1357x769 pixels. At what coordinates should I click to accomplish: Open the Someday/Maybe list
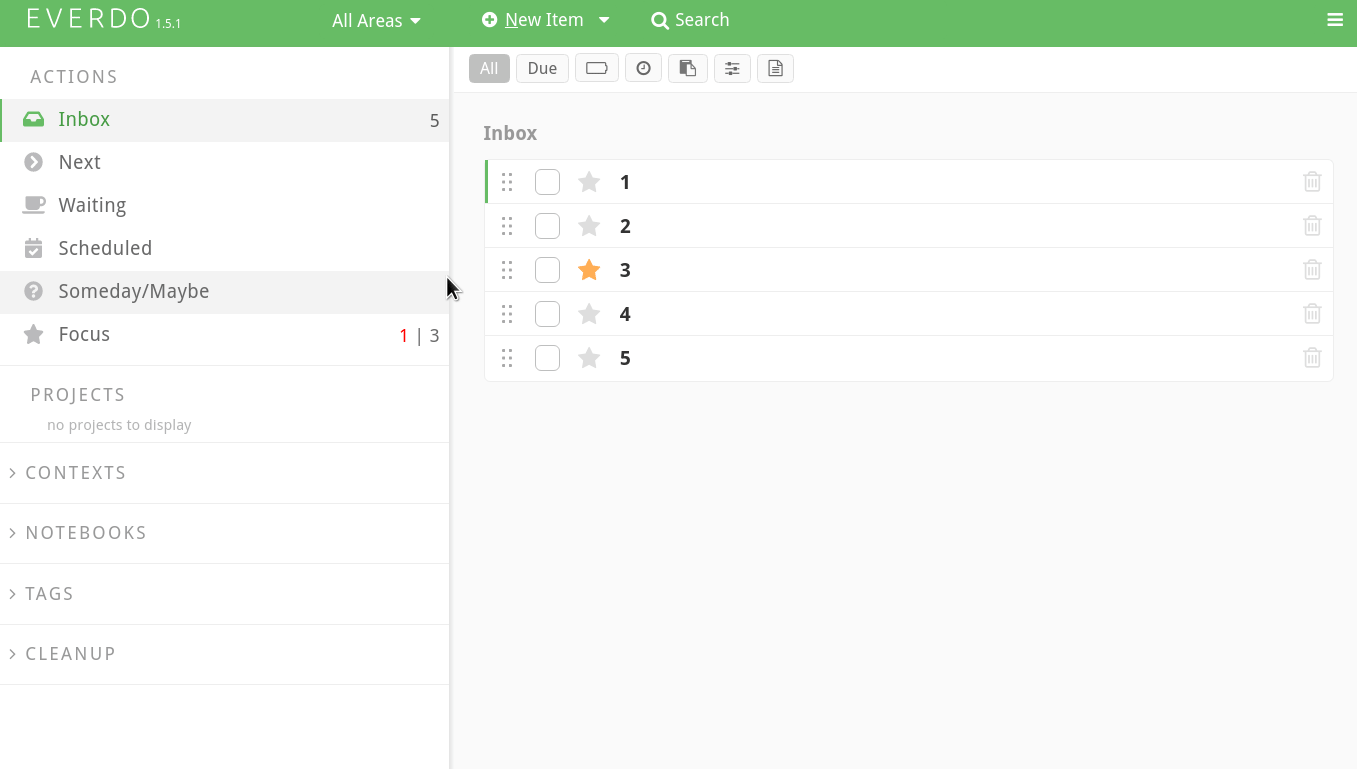[133, 291]
